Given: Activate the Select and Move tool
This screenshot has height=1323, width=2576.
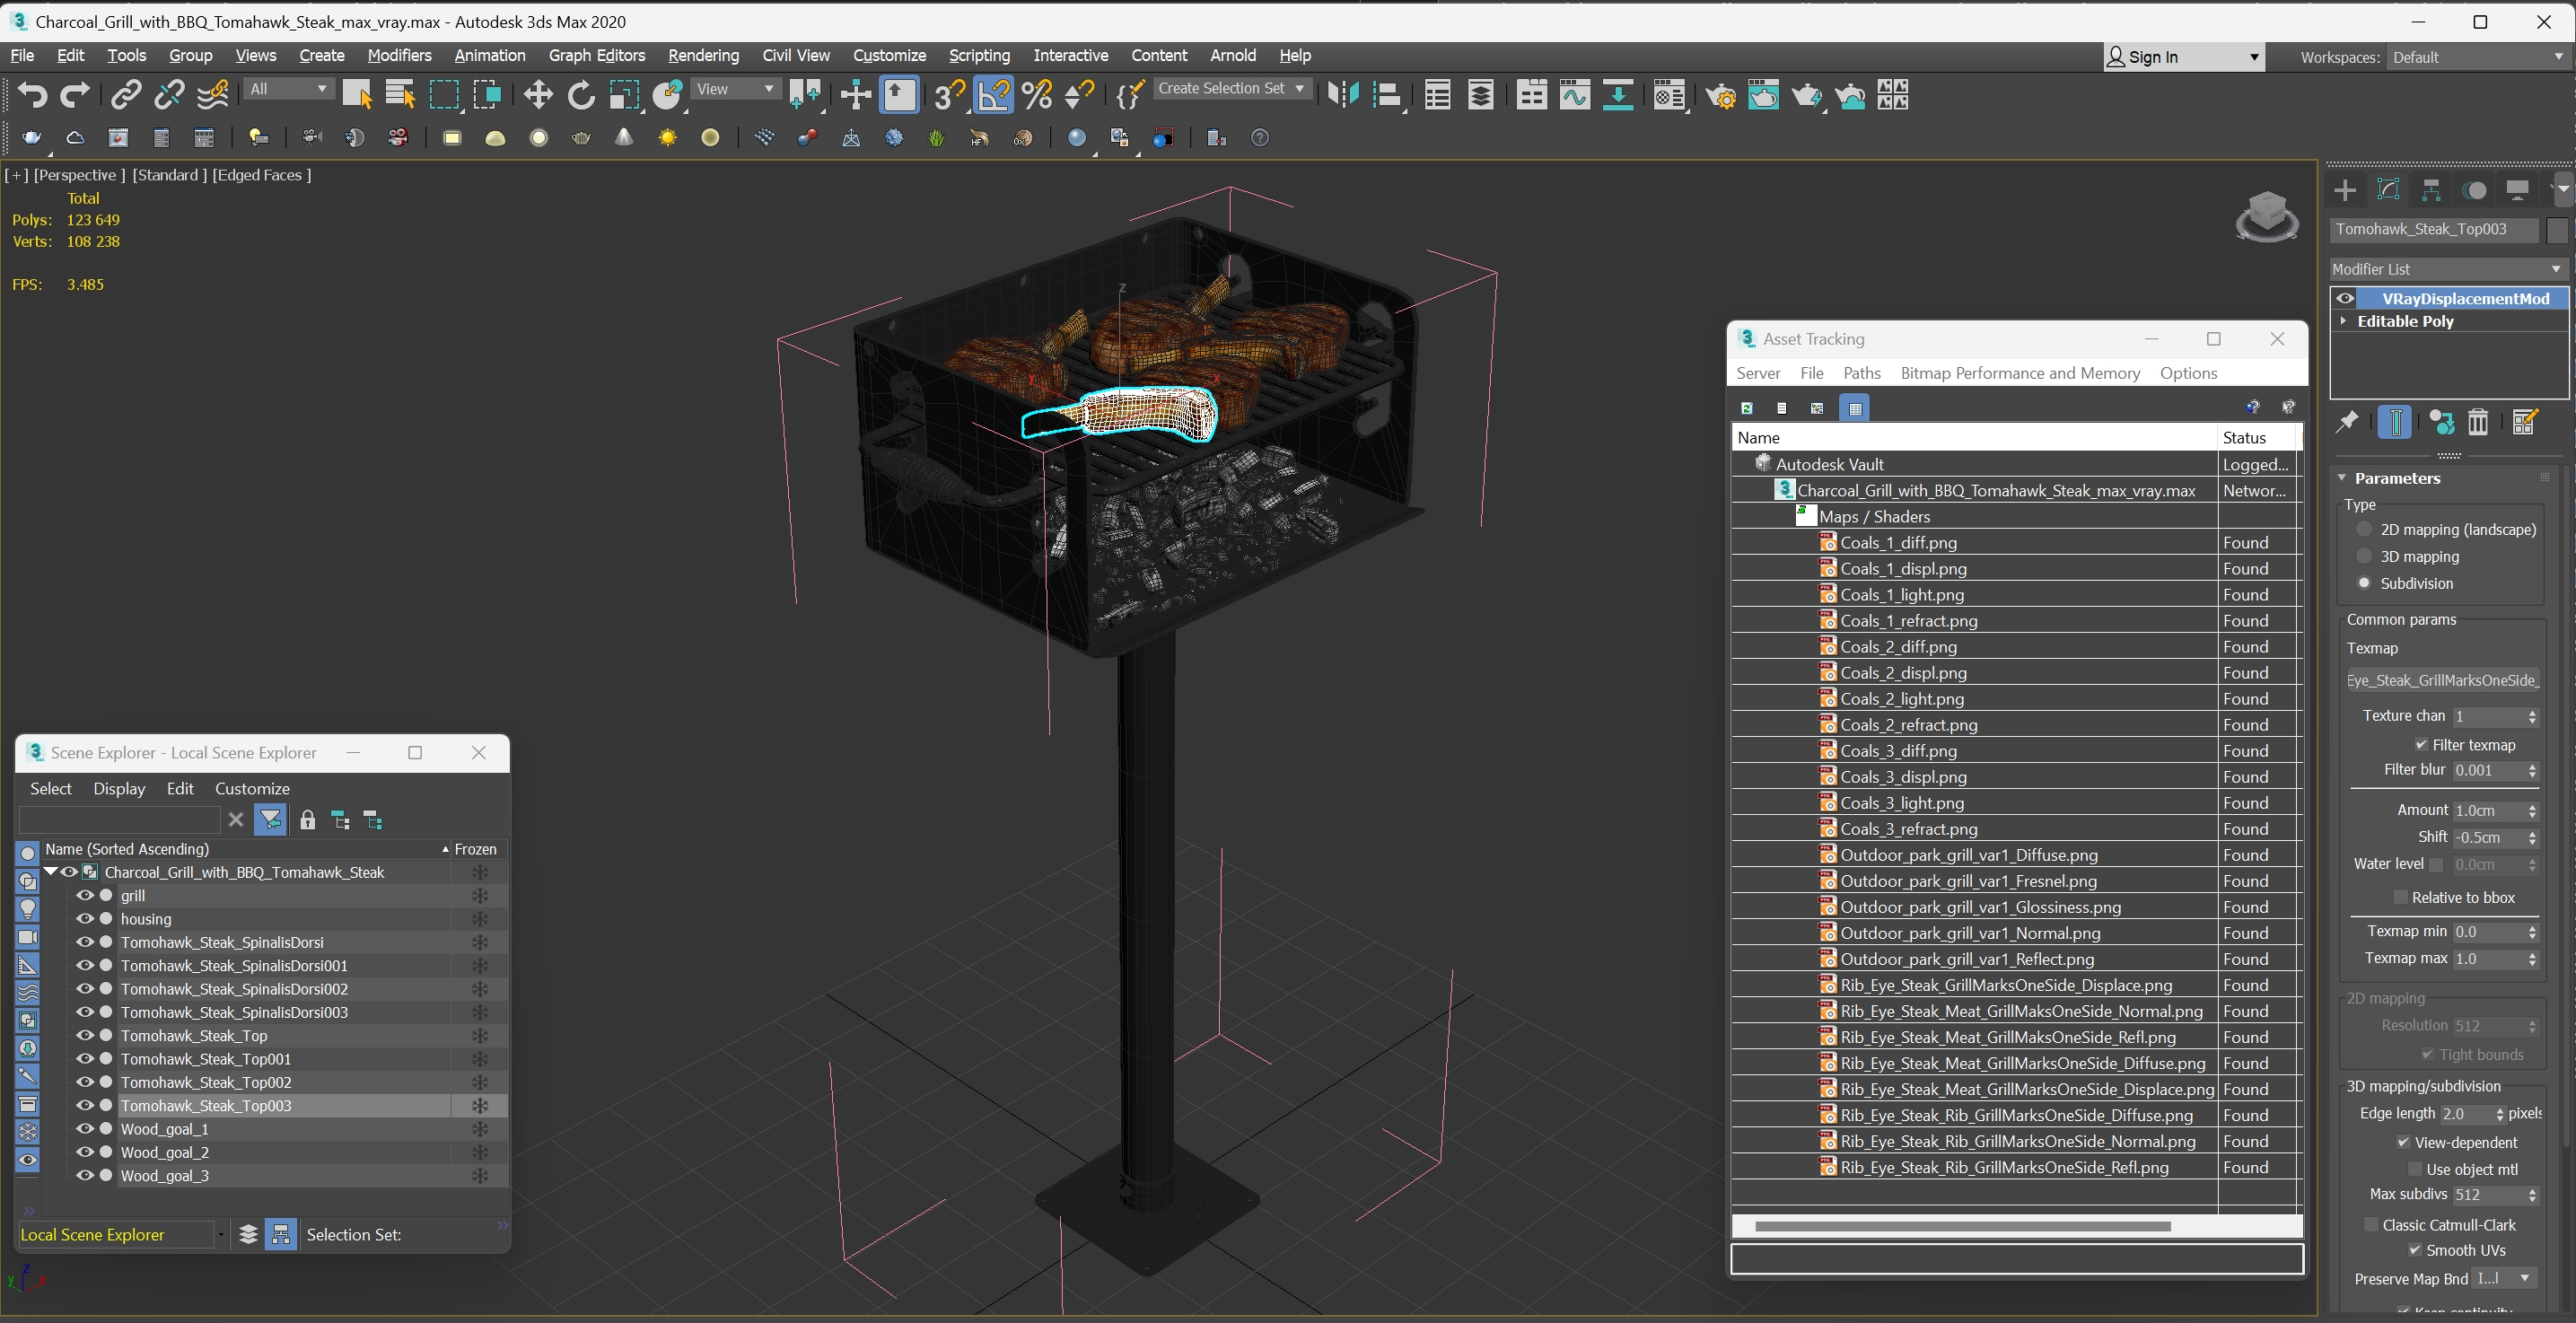Looking at the screenshot, I should tap(538, 95).
